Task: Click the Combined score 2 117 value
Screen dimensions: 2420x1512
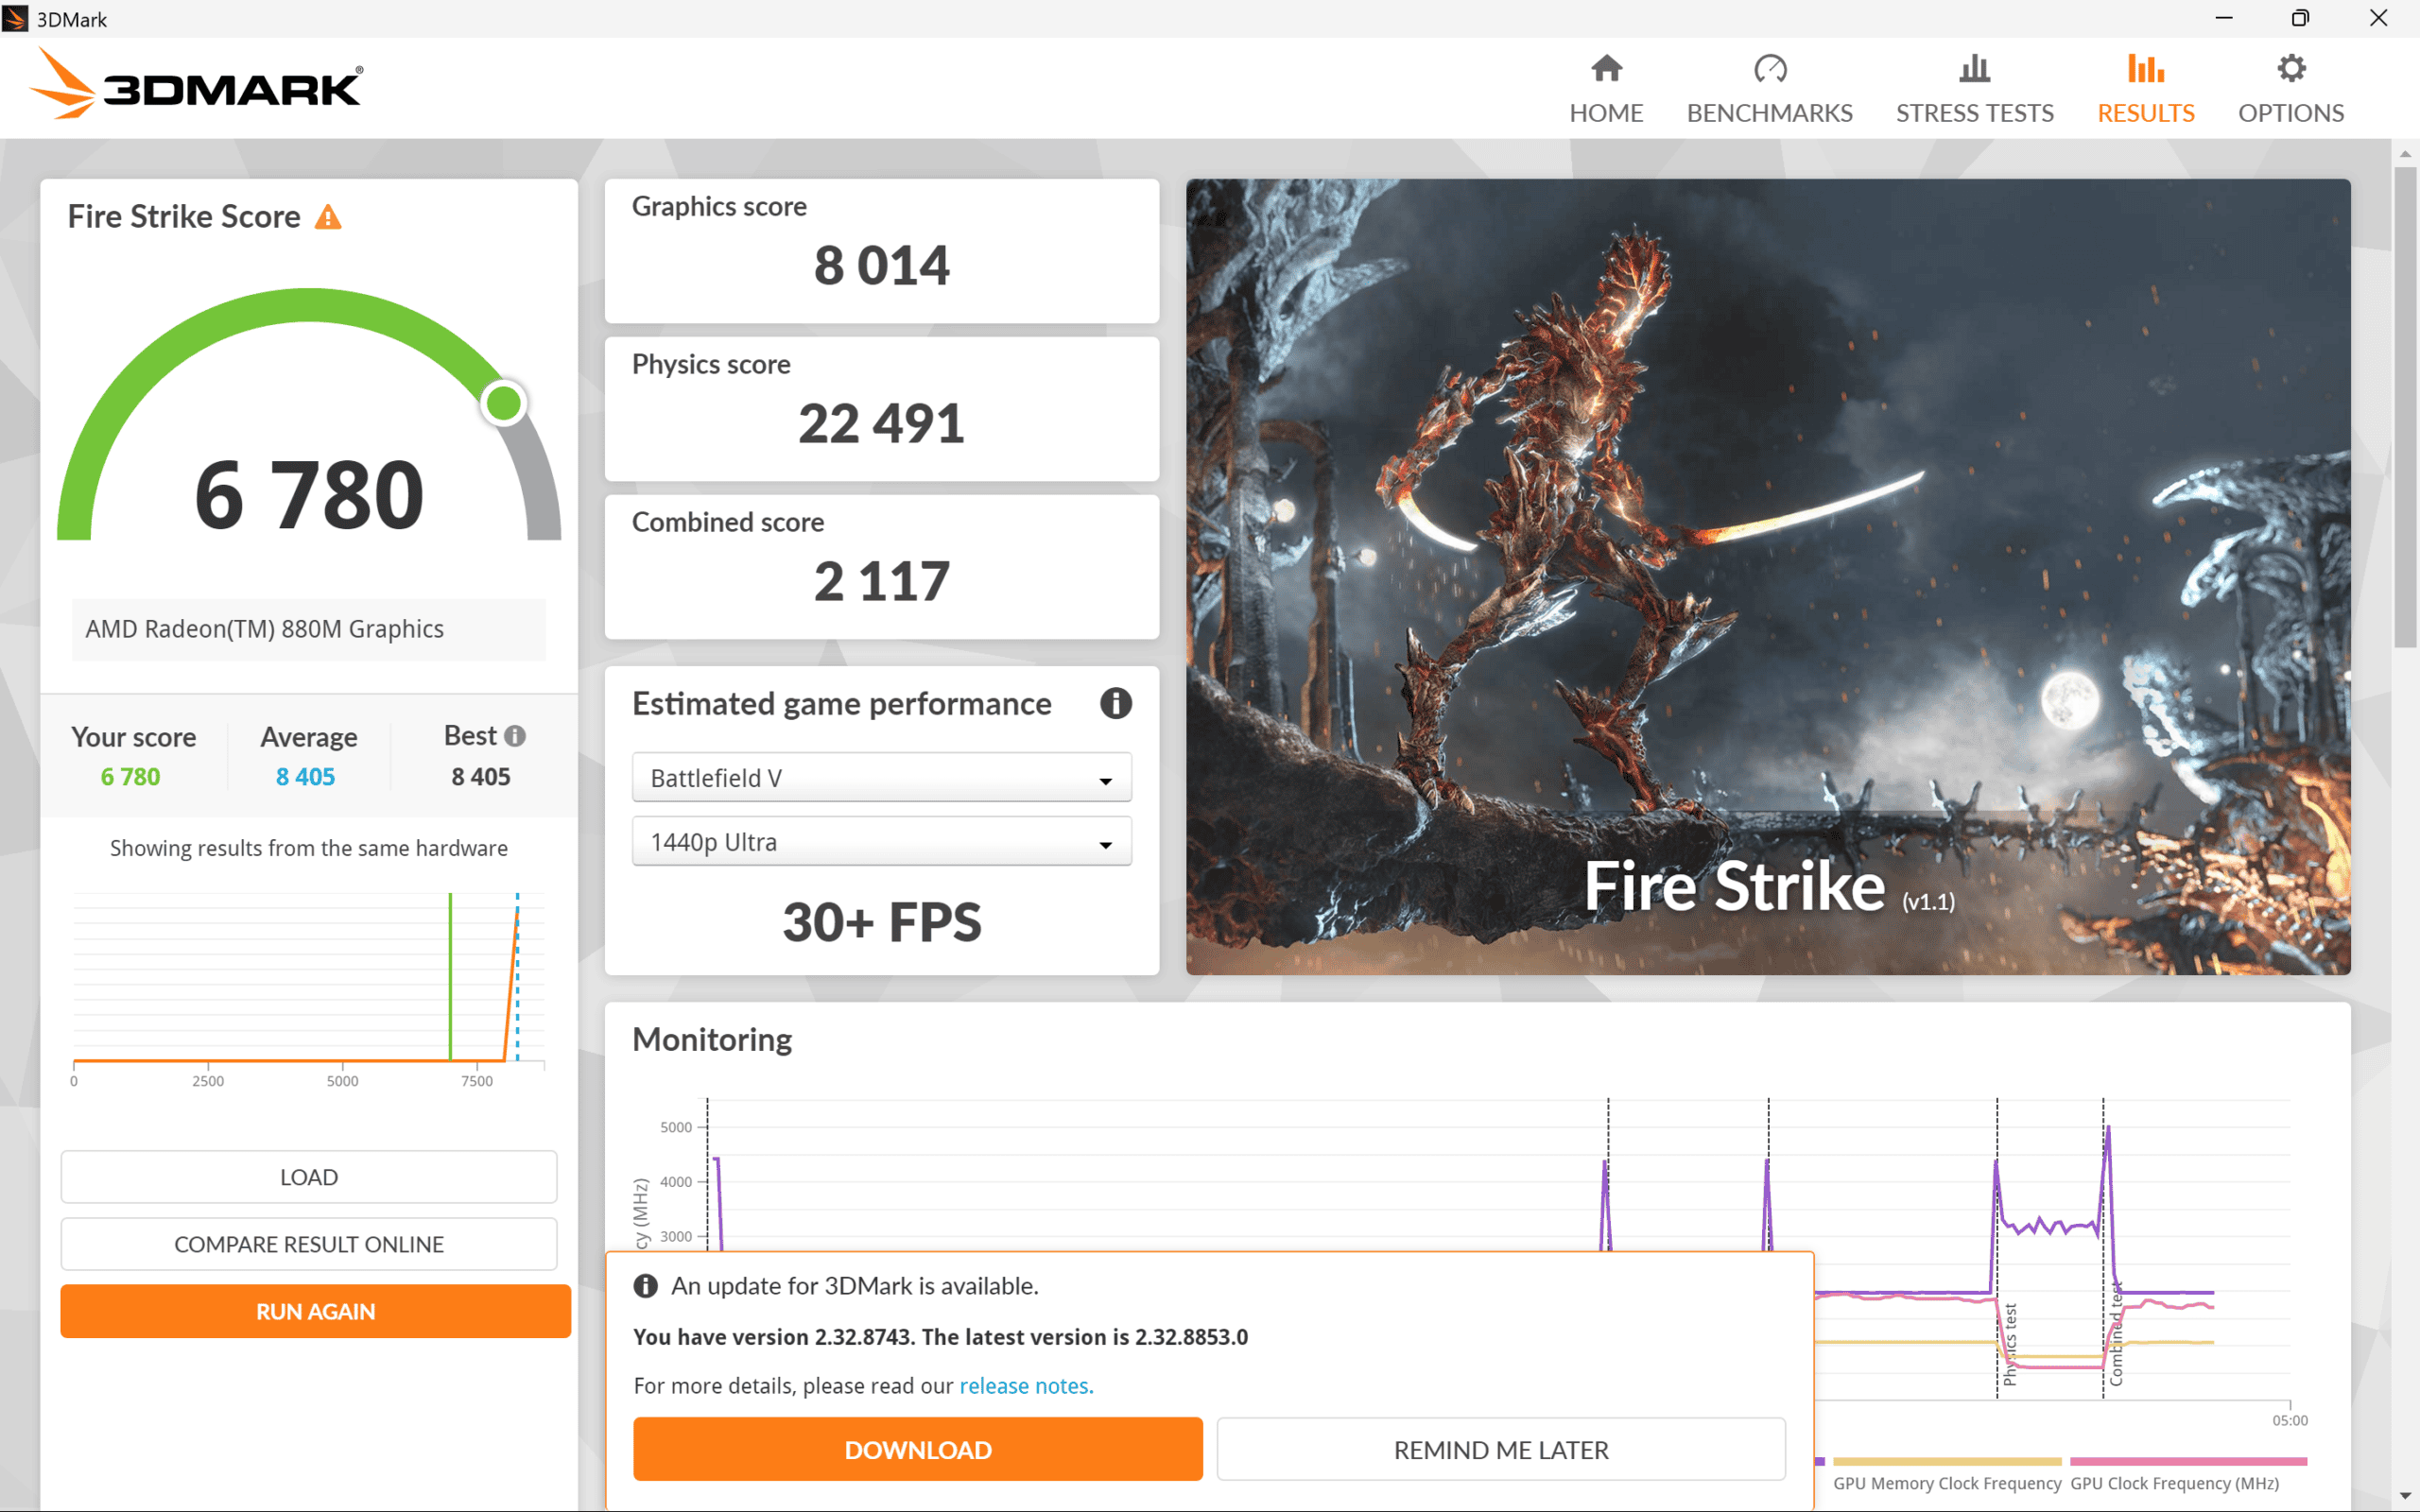Action: click(881, 582)
